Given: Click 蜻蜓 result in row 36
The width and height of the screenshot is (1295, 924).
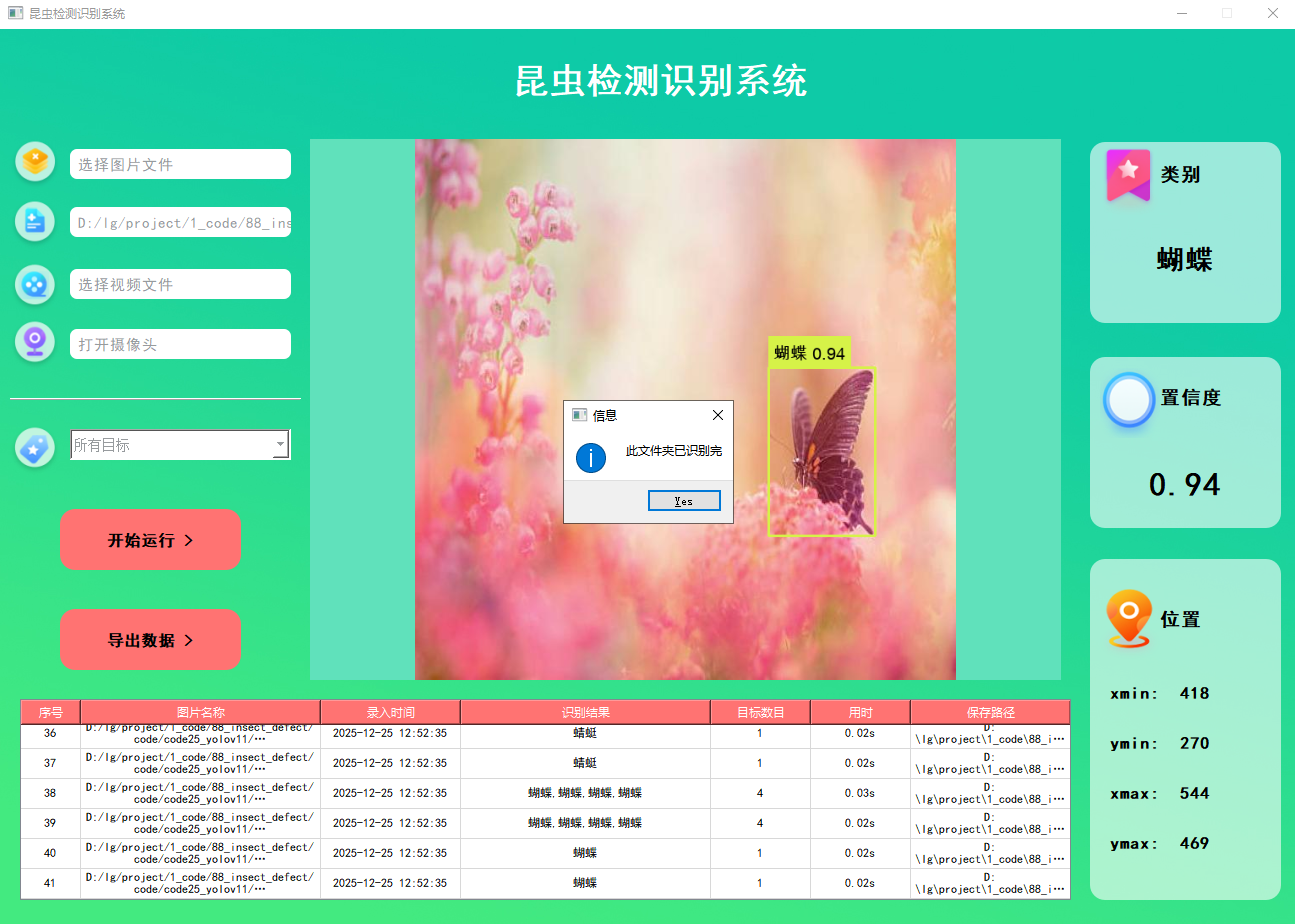Looking at the screenshot, I should [x=586, y=734].
